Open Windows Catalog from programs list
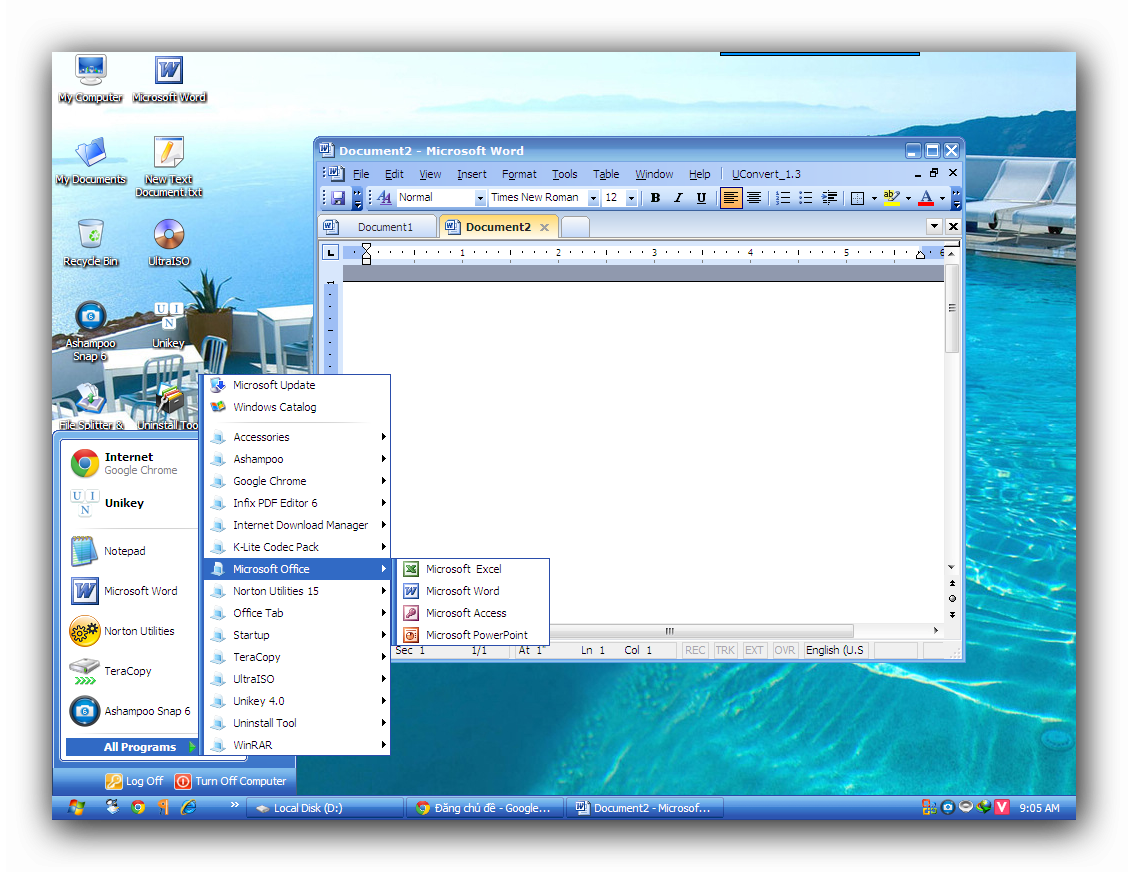 pos(297,407)
